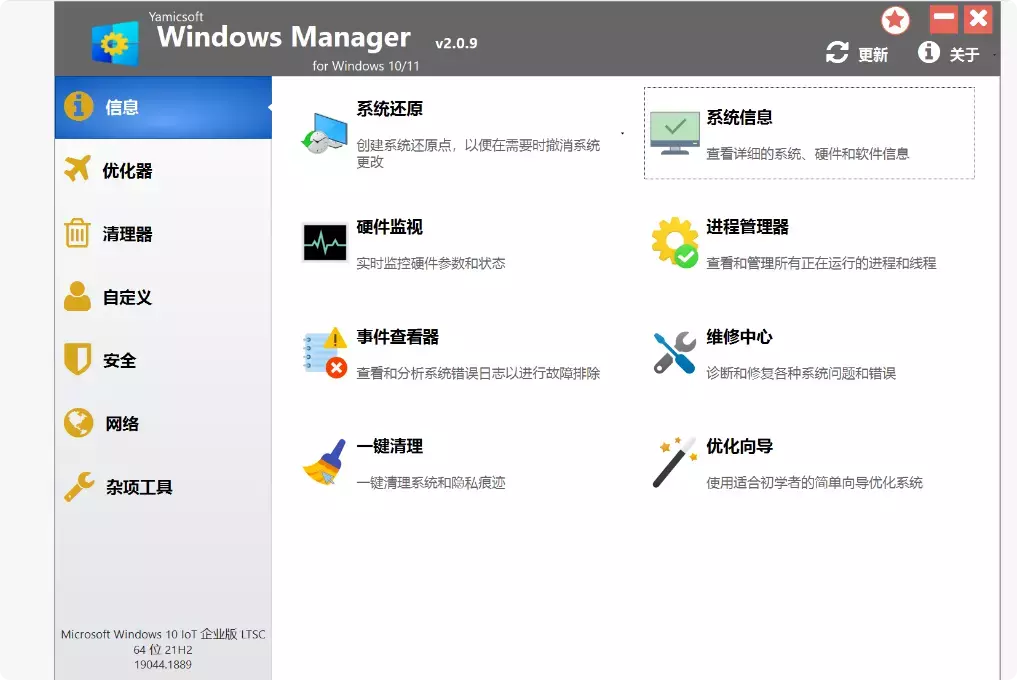This screenshot has width=1017, height=680.
Task: Click the Windows Manager logo icon
Action: (115, 40)
